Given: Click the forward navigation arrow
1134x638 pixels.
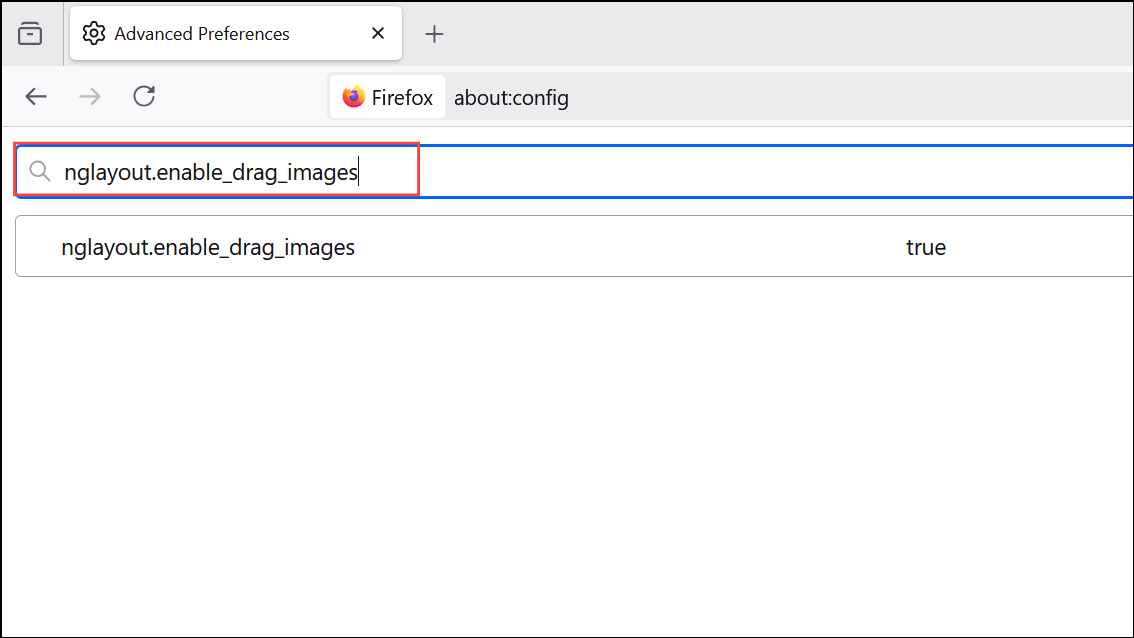Looking at the screenshot, I should click(90, 97).
